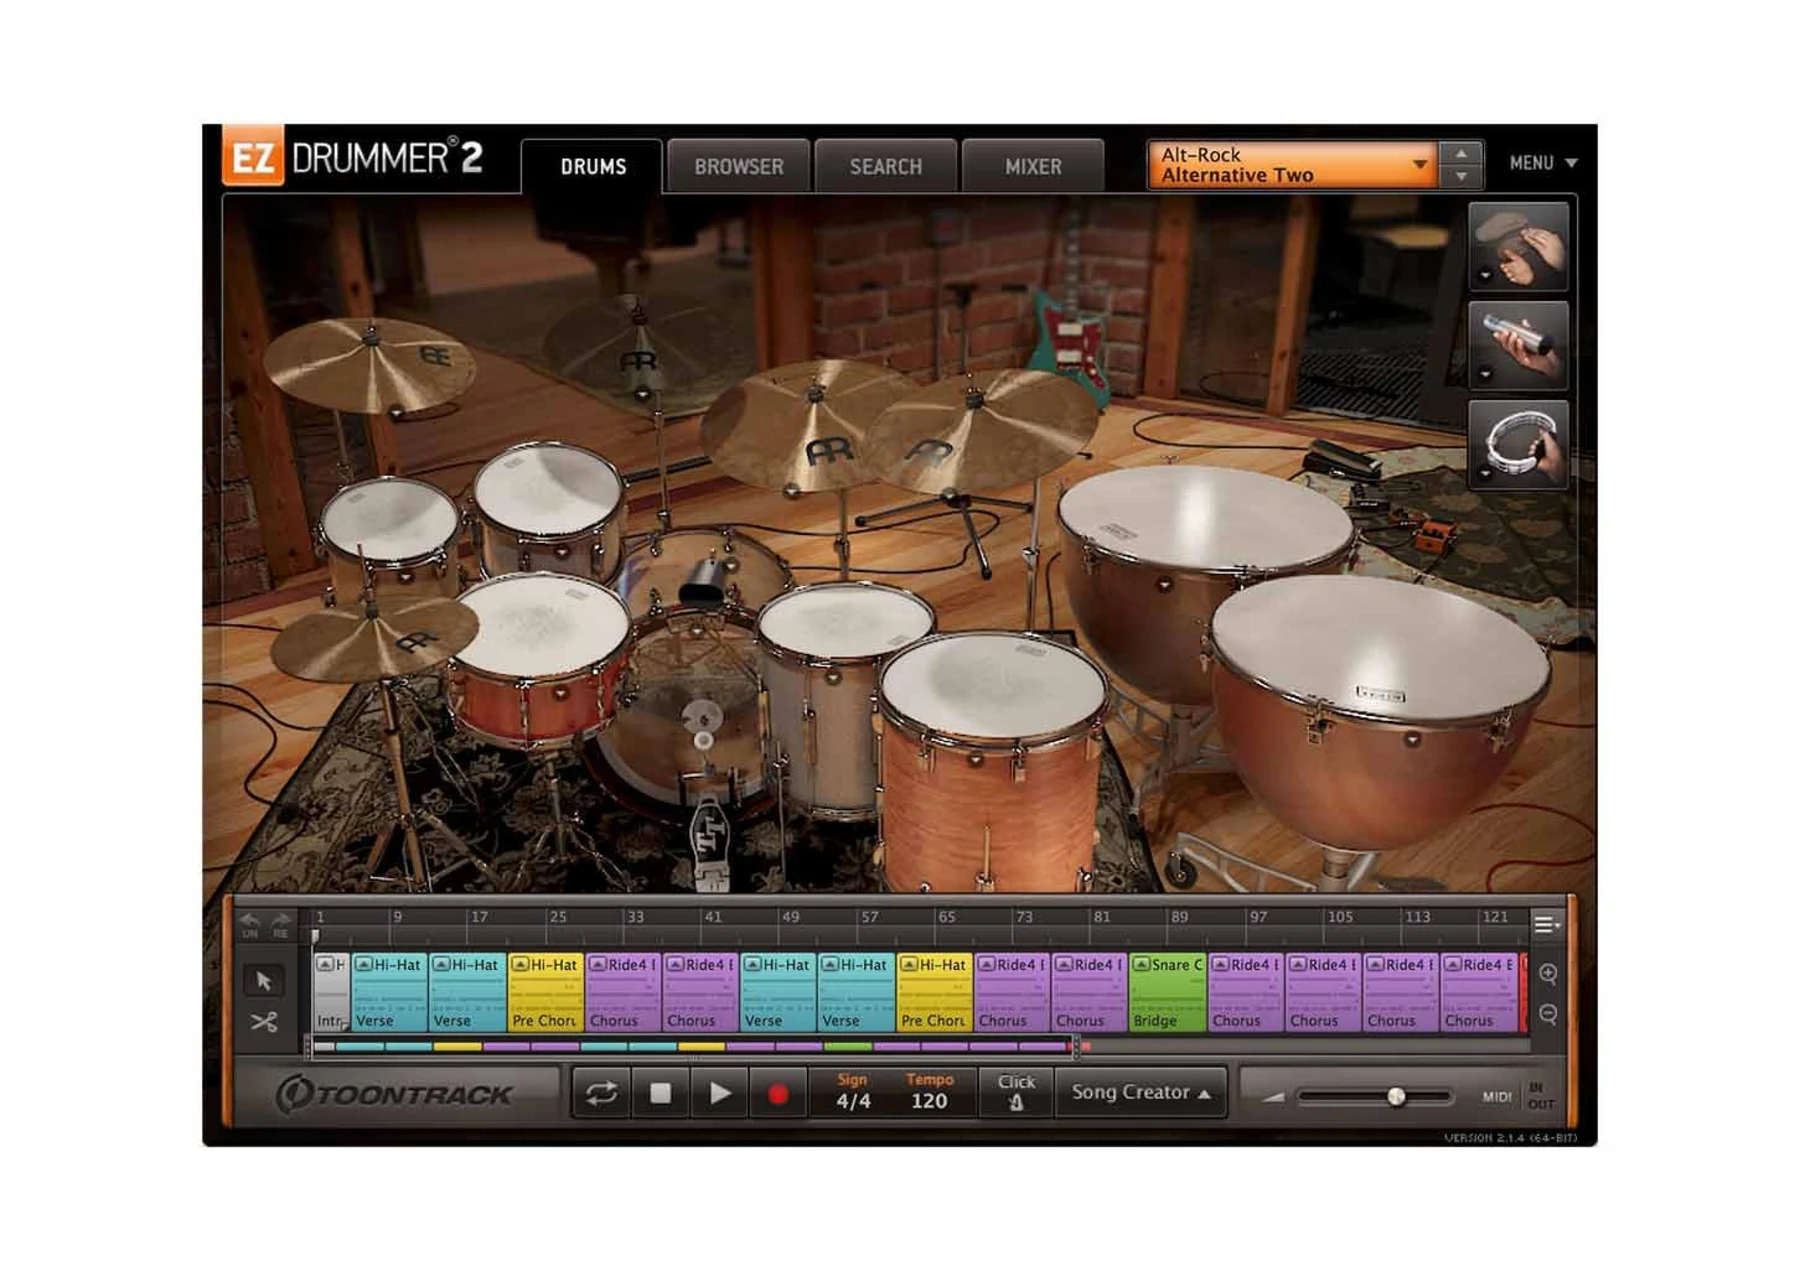Open the Alt-Rock preset dropdown
The image size is (1800, 1271).
pyautogui.click(x=1293, y=165)
